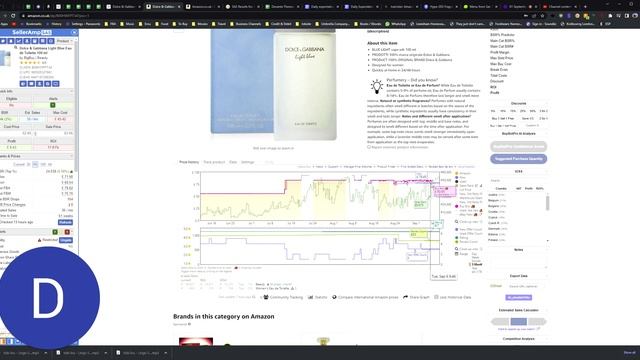Click Suggested Purchase Quantity button
Image resolution: width=640 pixels, height=360 pixels.
(518, 159)
